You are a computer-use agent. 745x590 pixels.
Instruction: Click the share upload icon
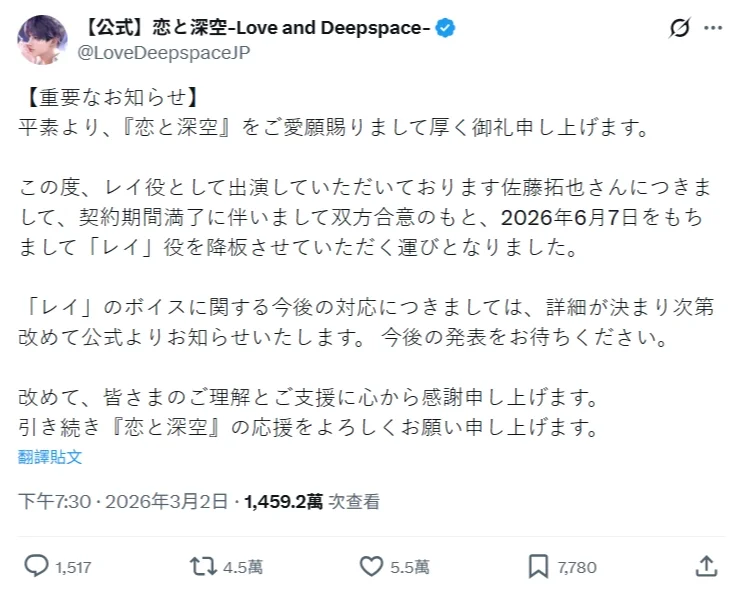(x=706, y=566)
